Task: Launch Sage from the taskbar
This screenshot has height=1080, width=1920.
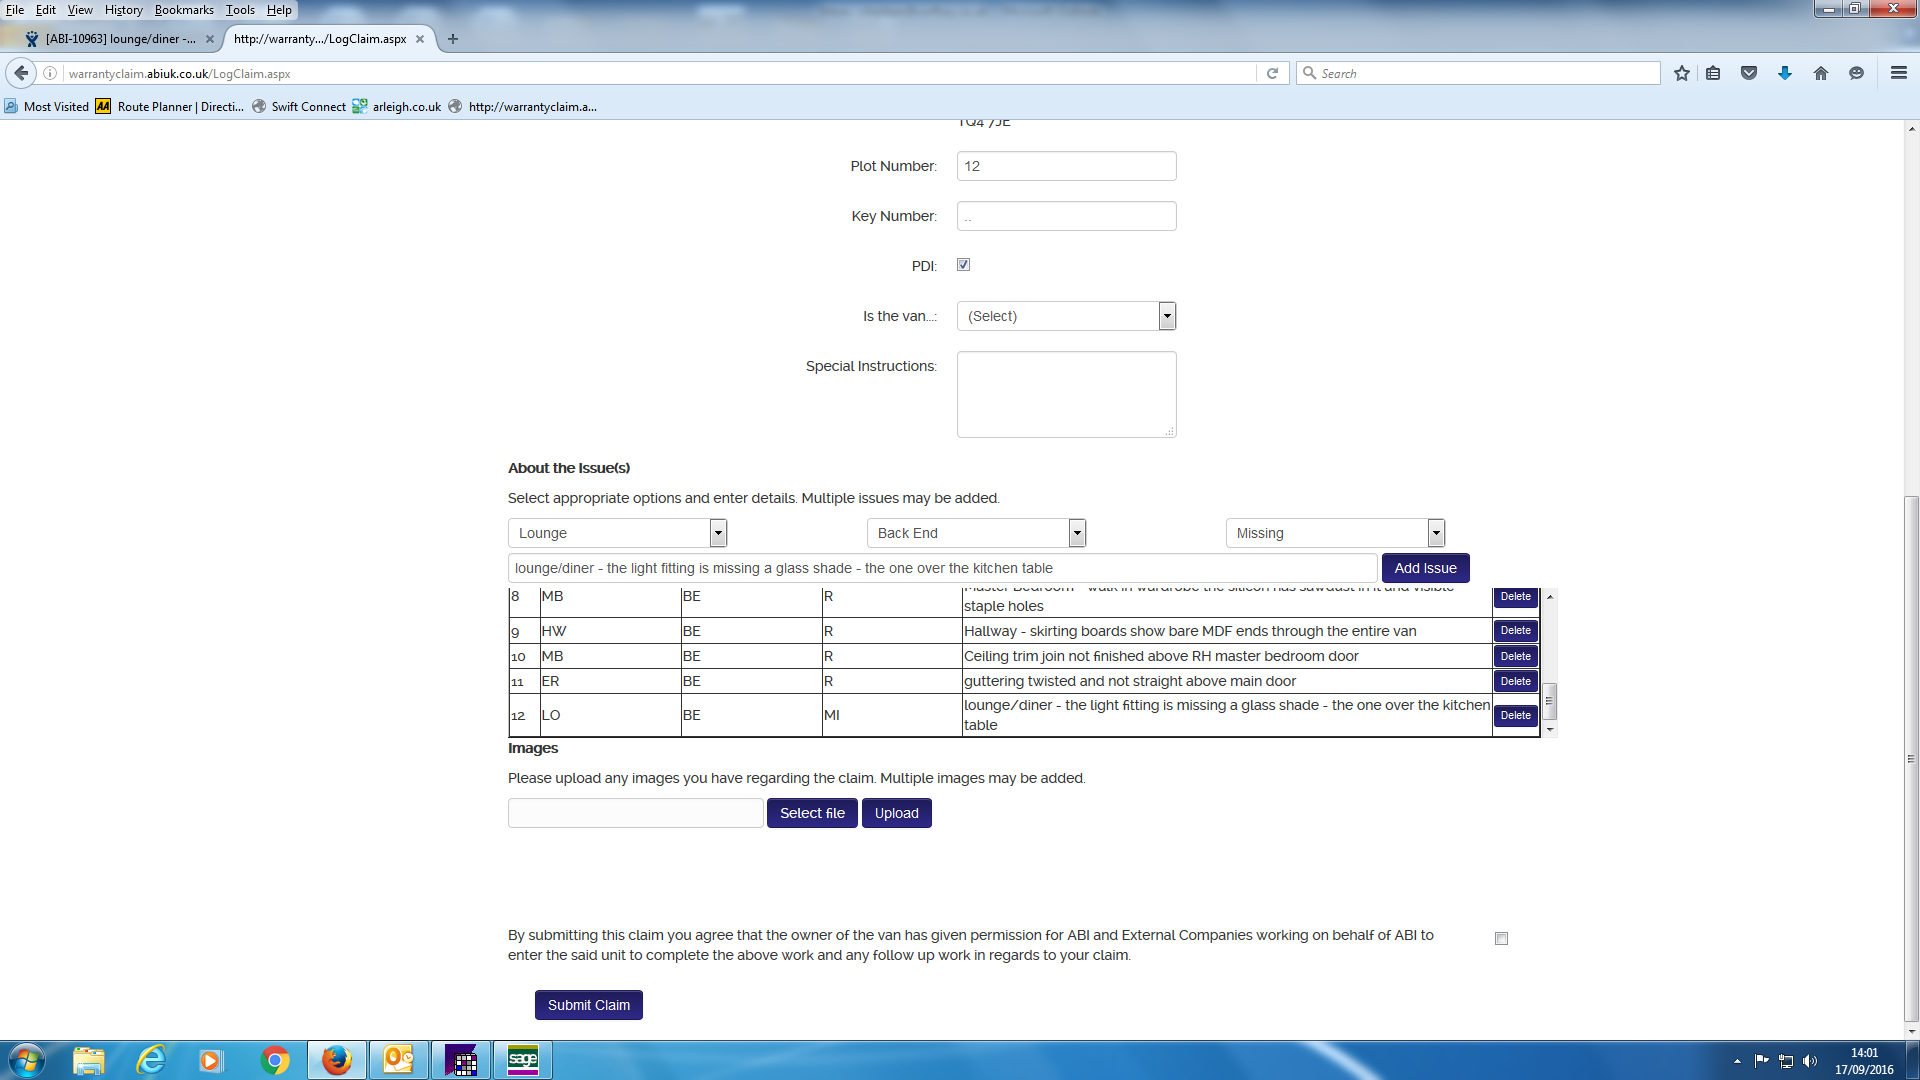Action: tap(522, 1060)
